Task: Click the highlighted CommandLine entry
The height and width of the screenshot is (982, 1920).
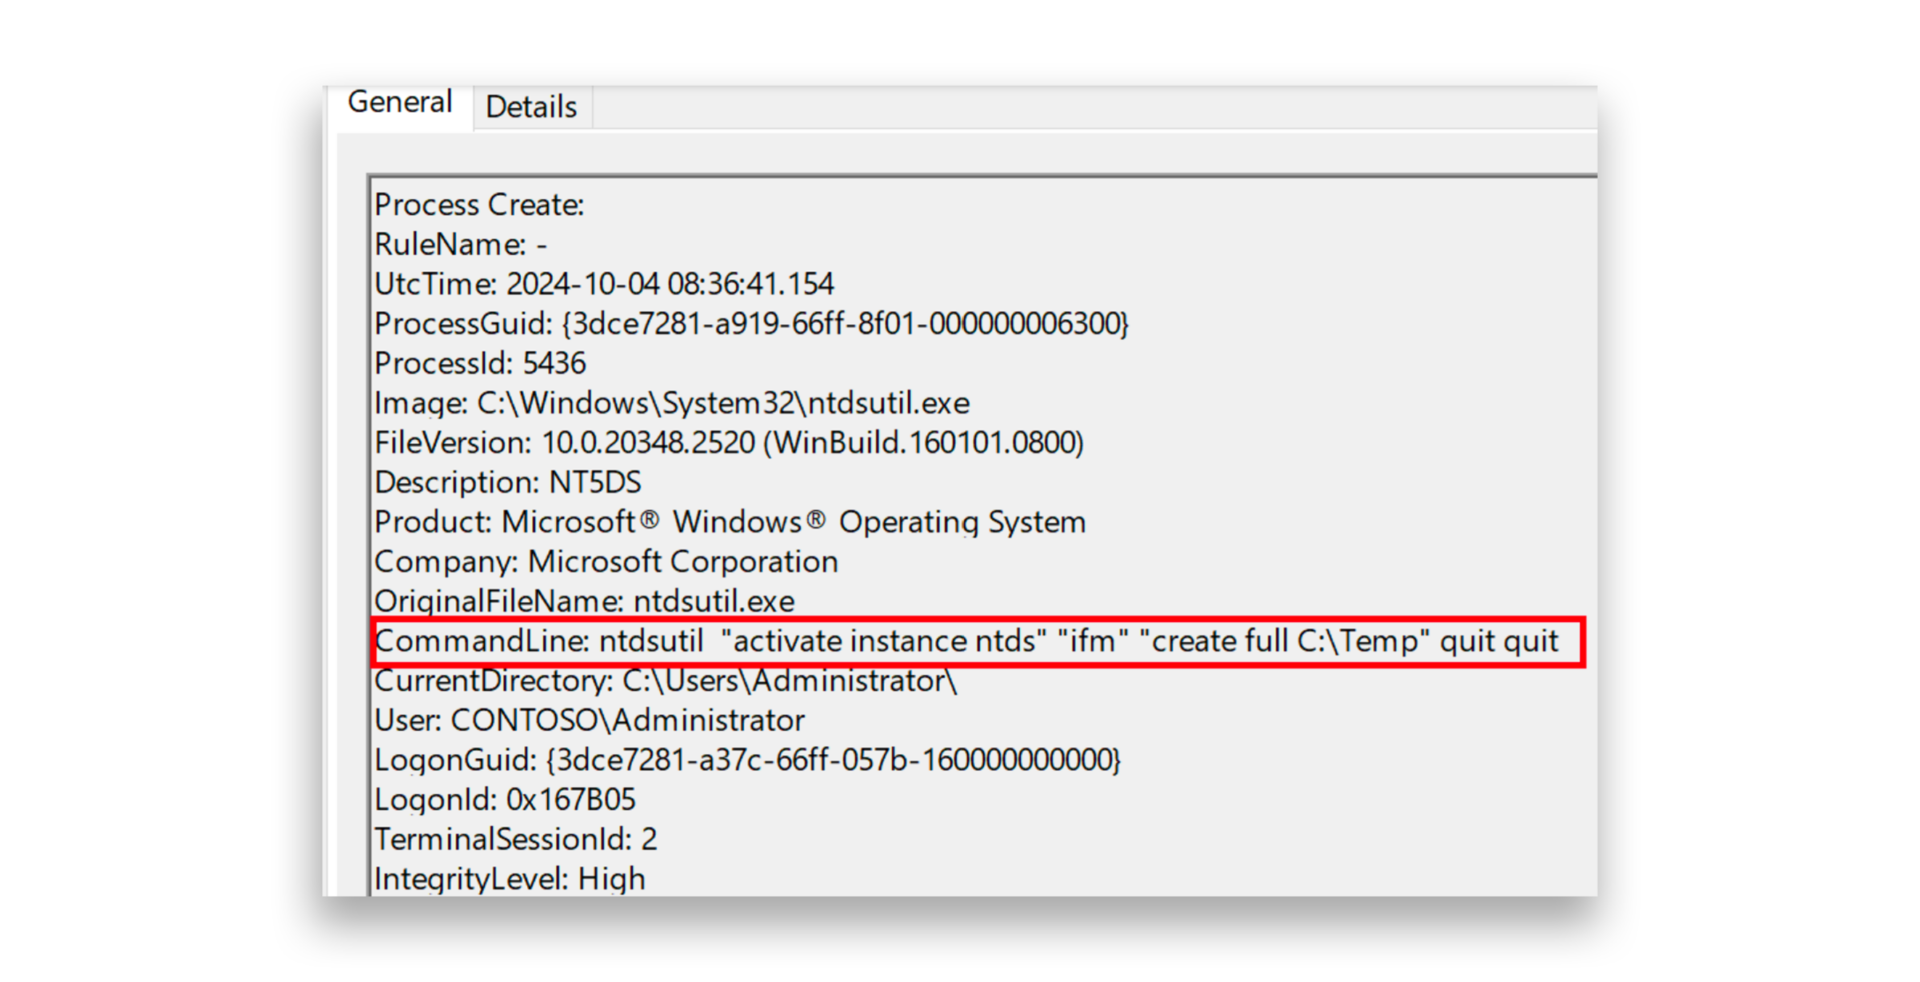Action: coord(965,641)
